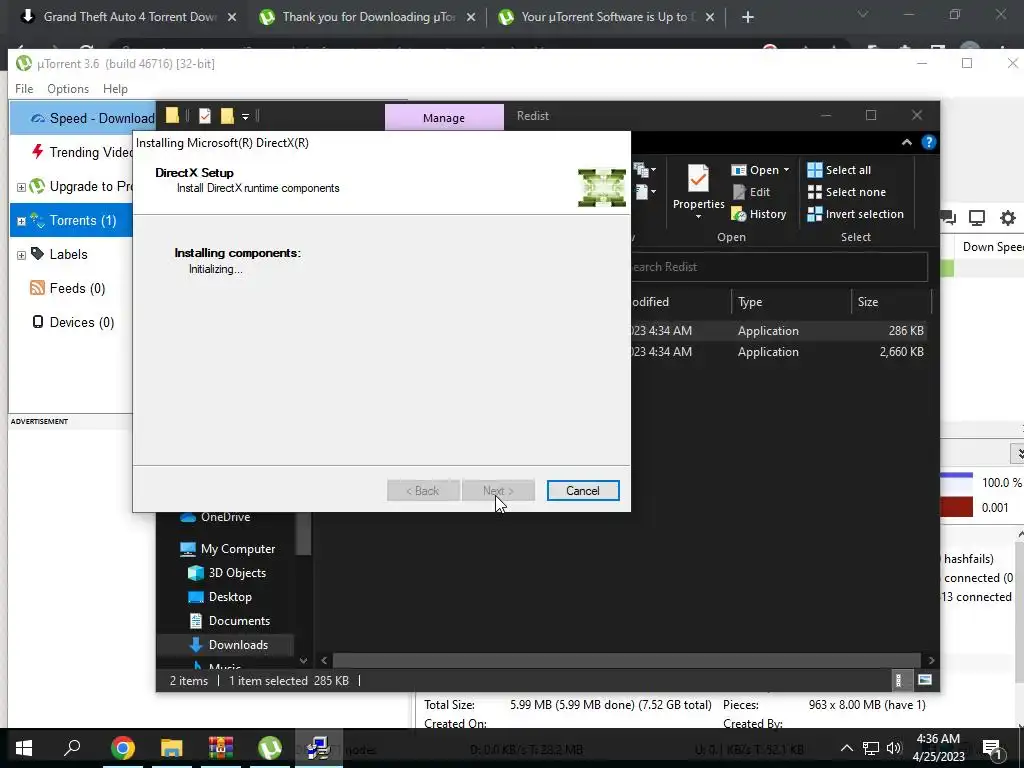Sort by the Type column header

791,302
